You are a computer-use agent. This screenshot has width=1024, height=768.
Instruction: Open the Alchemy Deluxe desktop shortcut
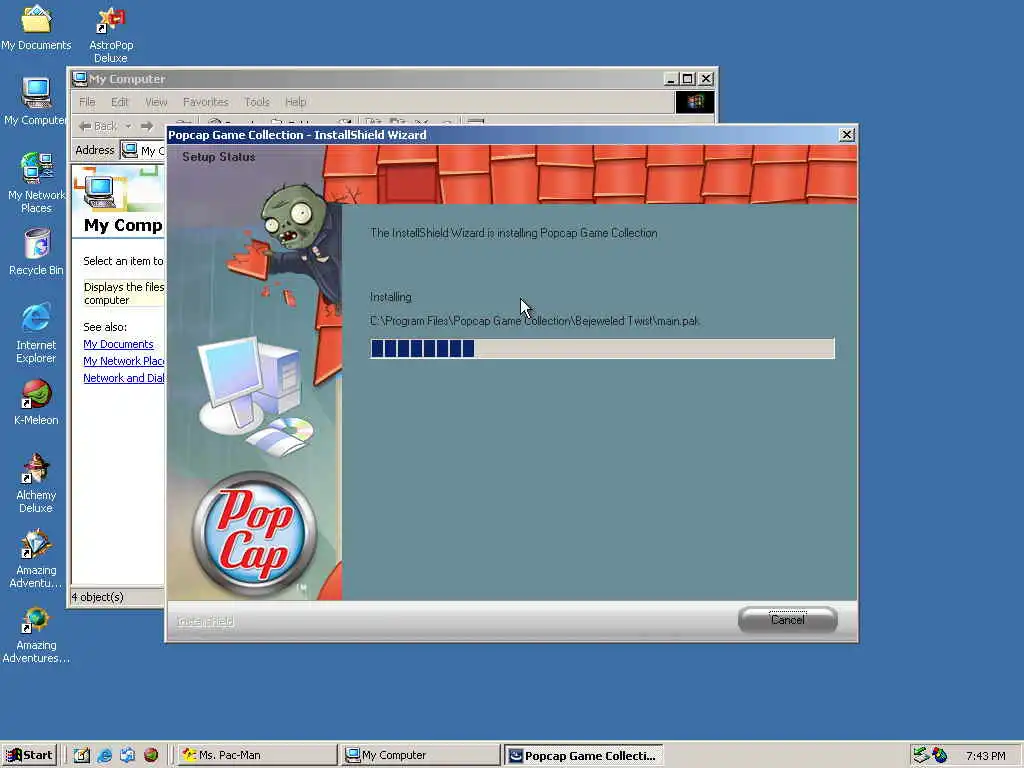(x=36, y=483)
